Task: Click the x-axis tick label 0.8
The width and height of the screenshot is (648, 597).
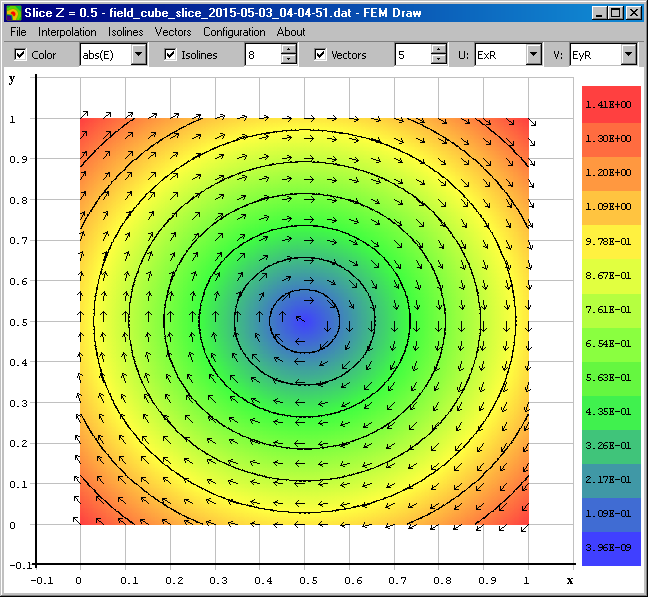Action: coord(442,580)
